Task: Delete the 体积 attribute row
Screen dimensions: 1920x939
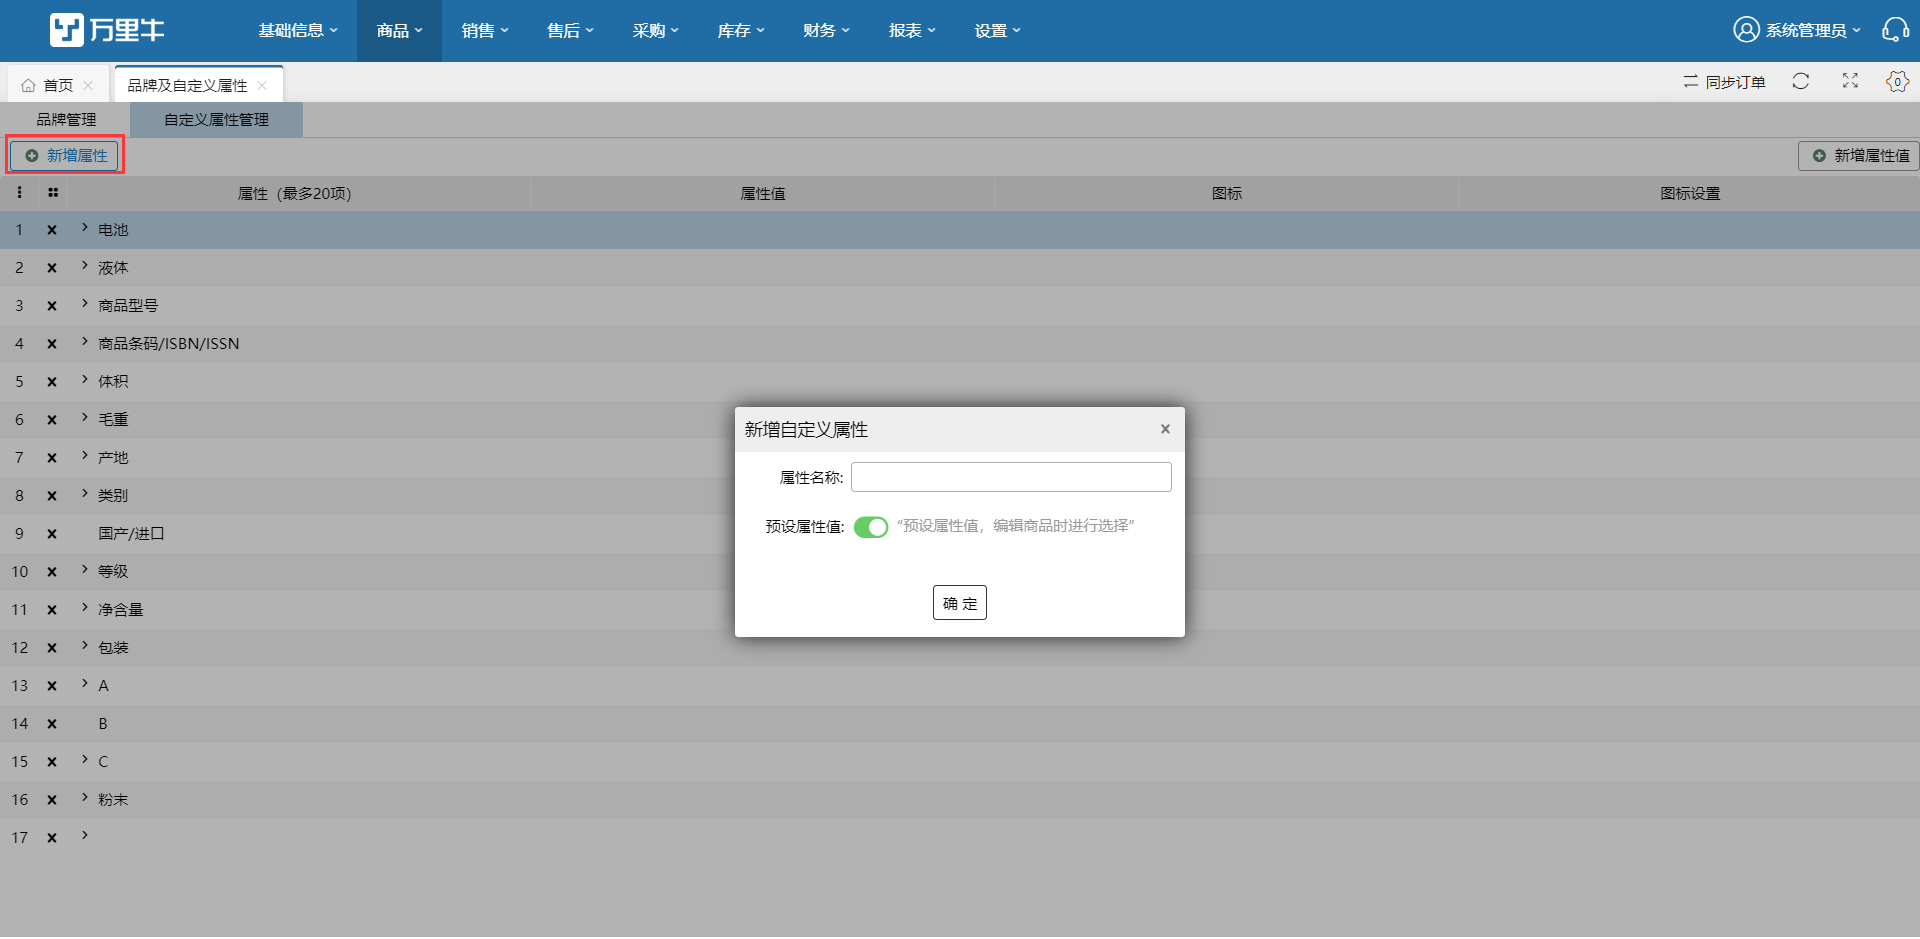Action: pos(52,382)
